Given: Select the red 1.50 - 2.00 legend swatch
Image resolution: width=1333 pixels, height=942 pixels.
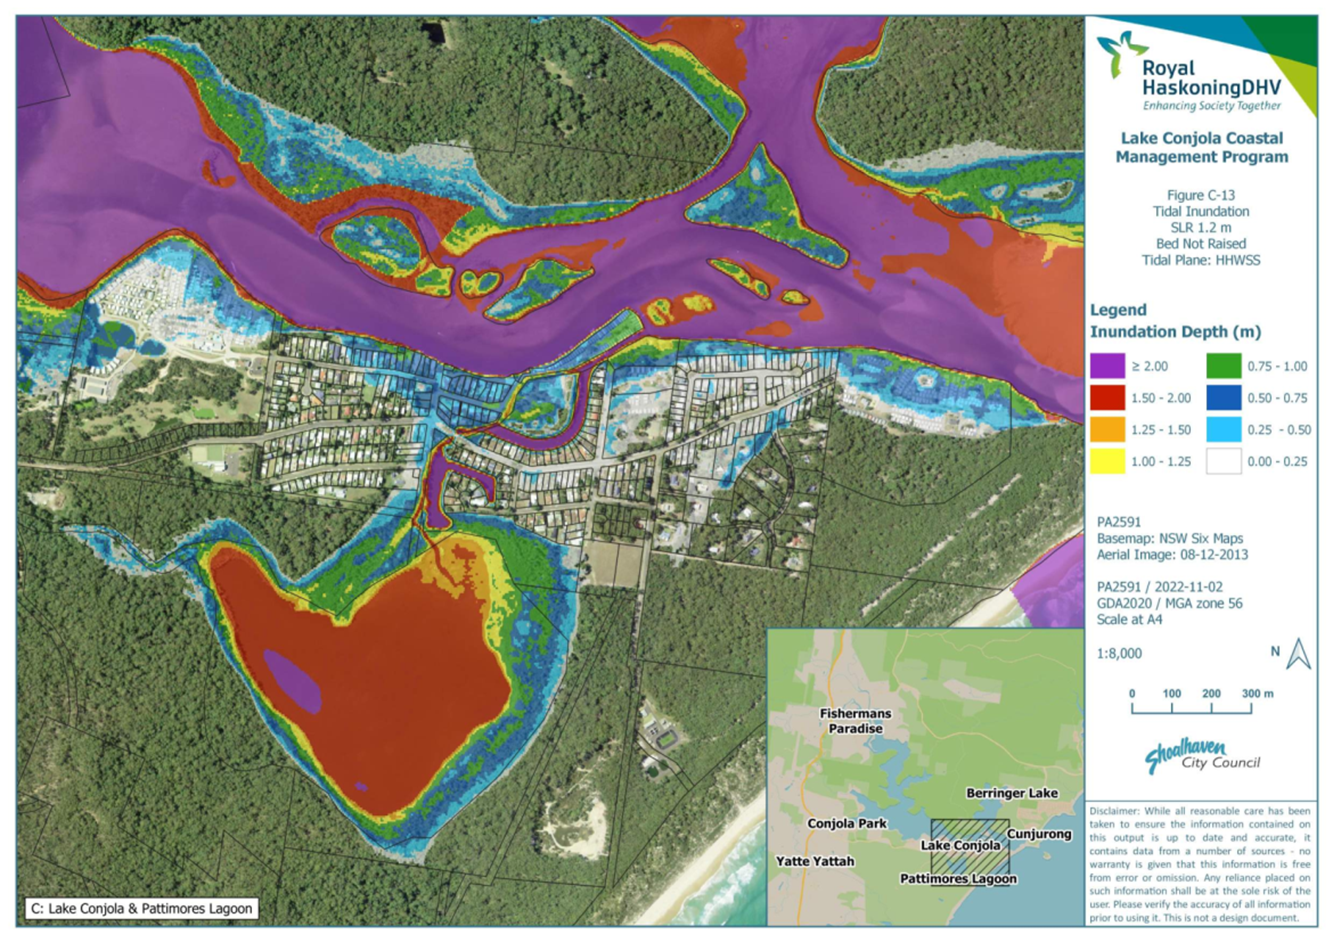Looking at the screenshot, I should (1107, 398).
